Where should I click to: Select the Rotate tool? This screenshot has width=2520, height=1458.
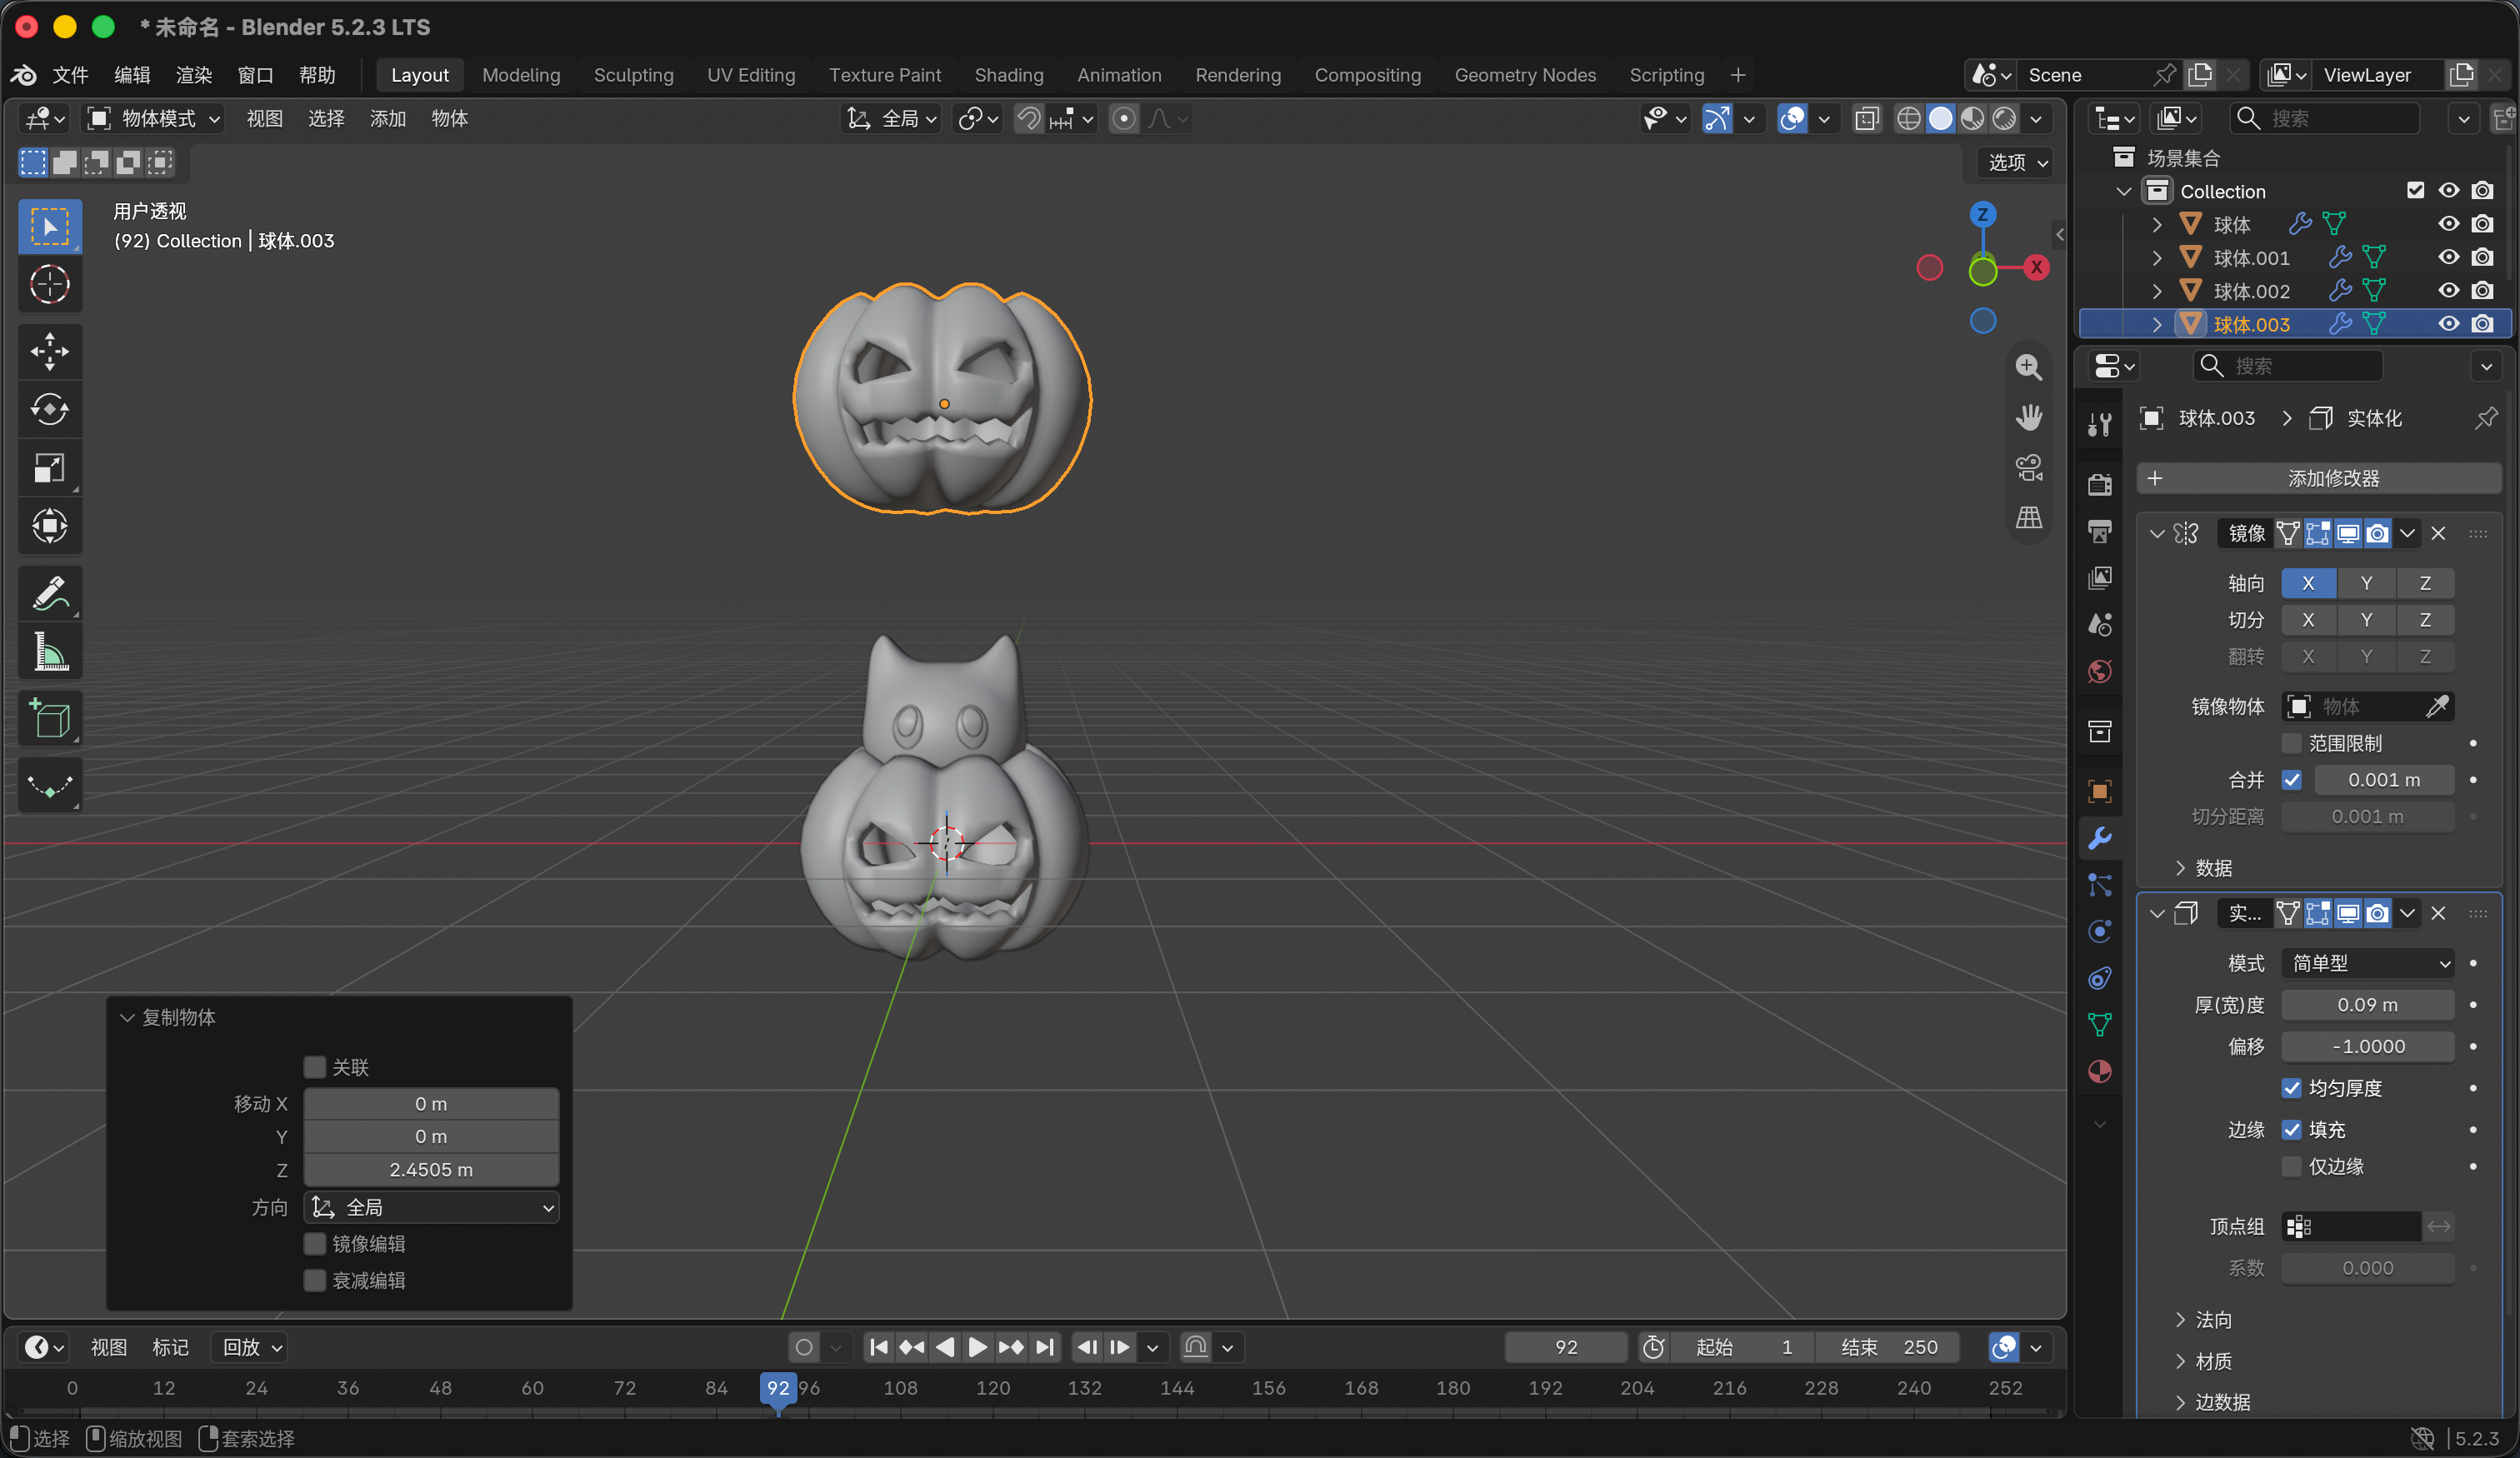point(50,409)
